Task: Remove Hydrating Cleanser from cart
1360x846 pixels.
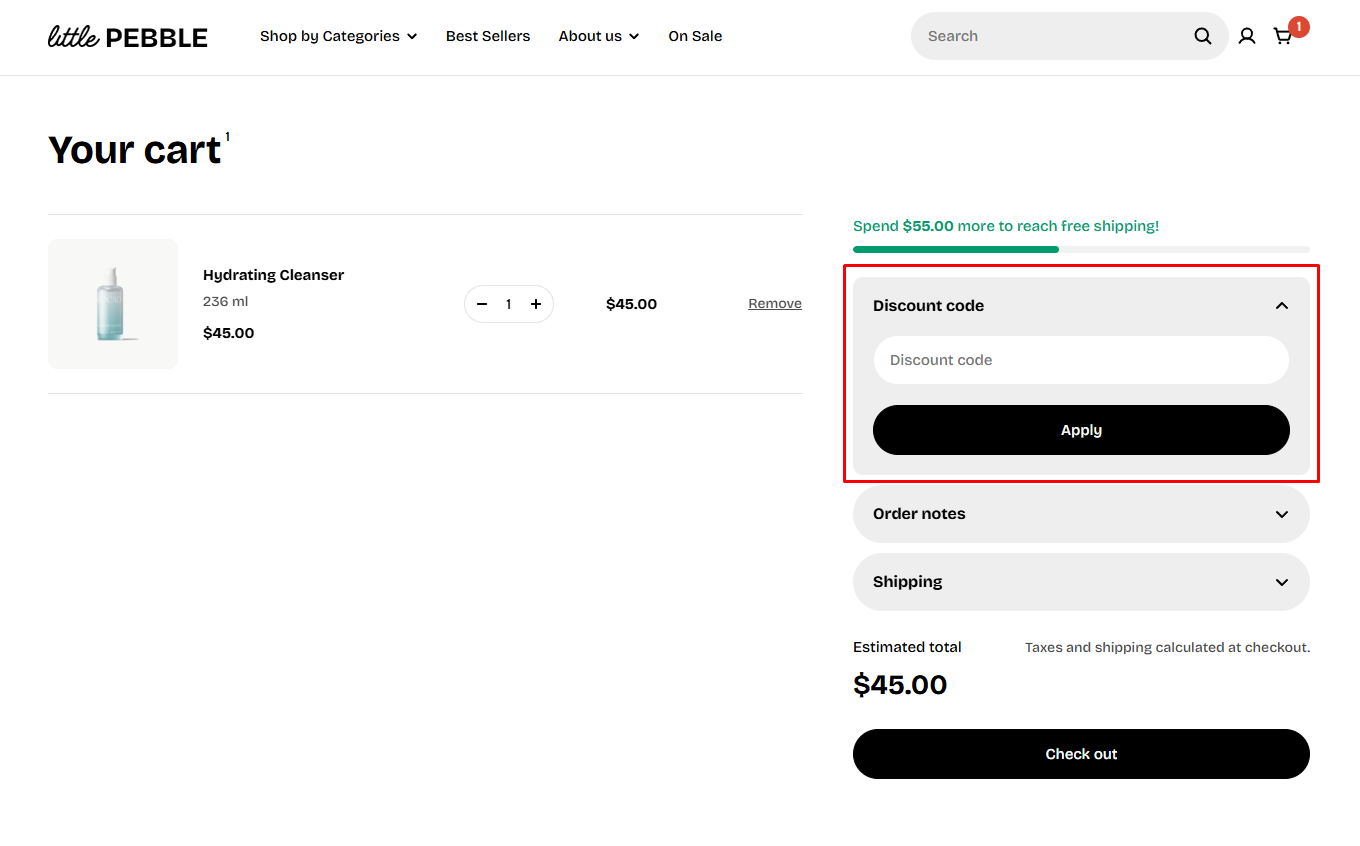Action: pos(775,304)
